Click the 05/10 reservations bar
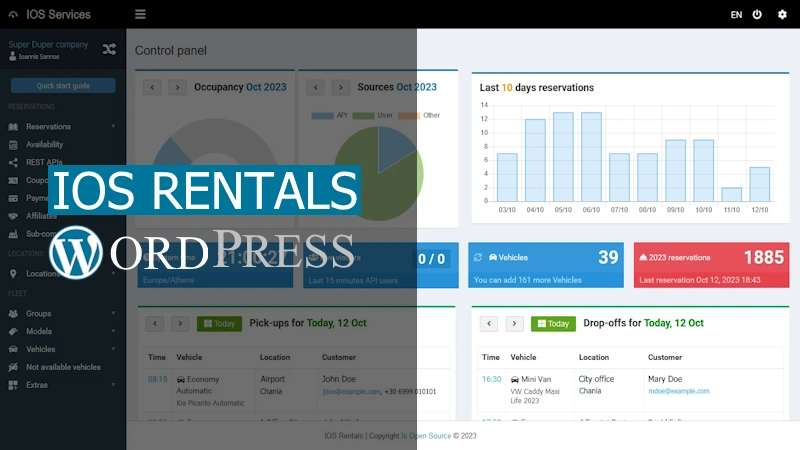The width and height of the screenshot is (800, 450). point(563,157)
